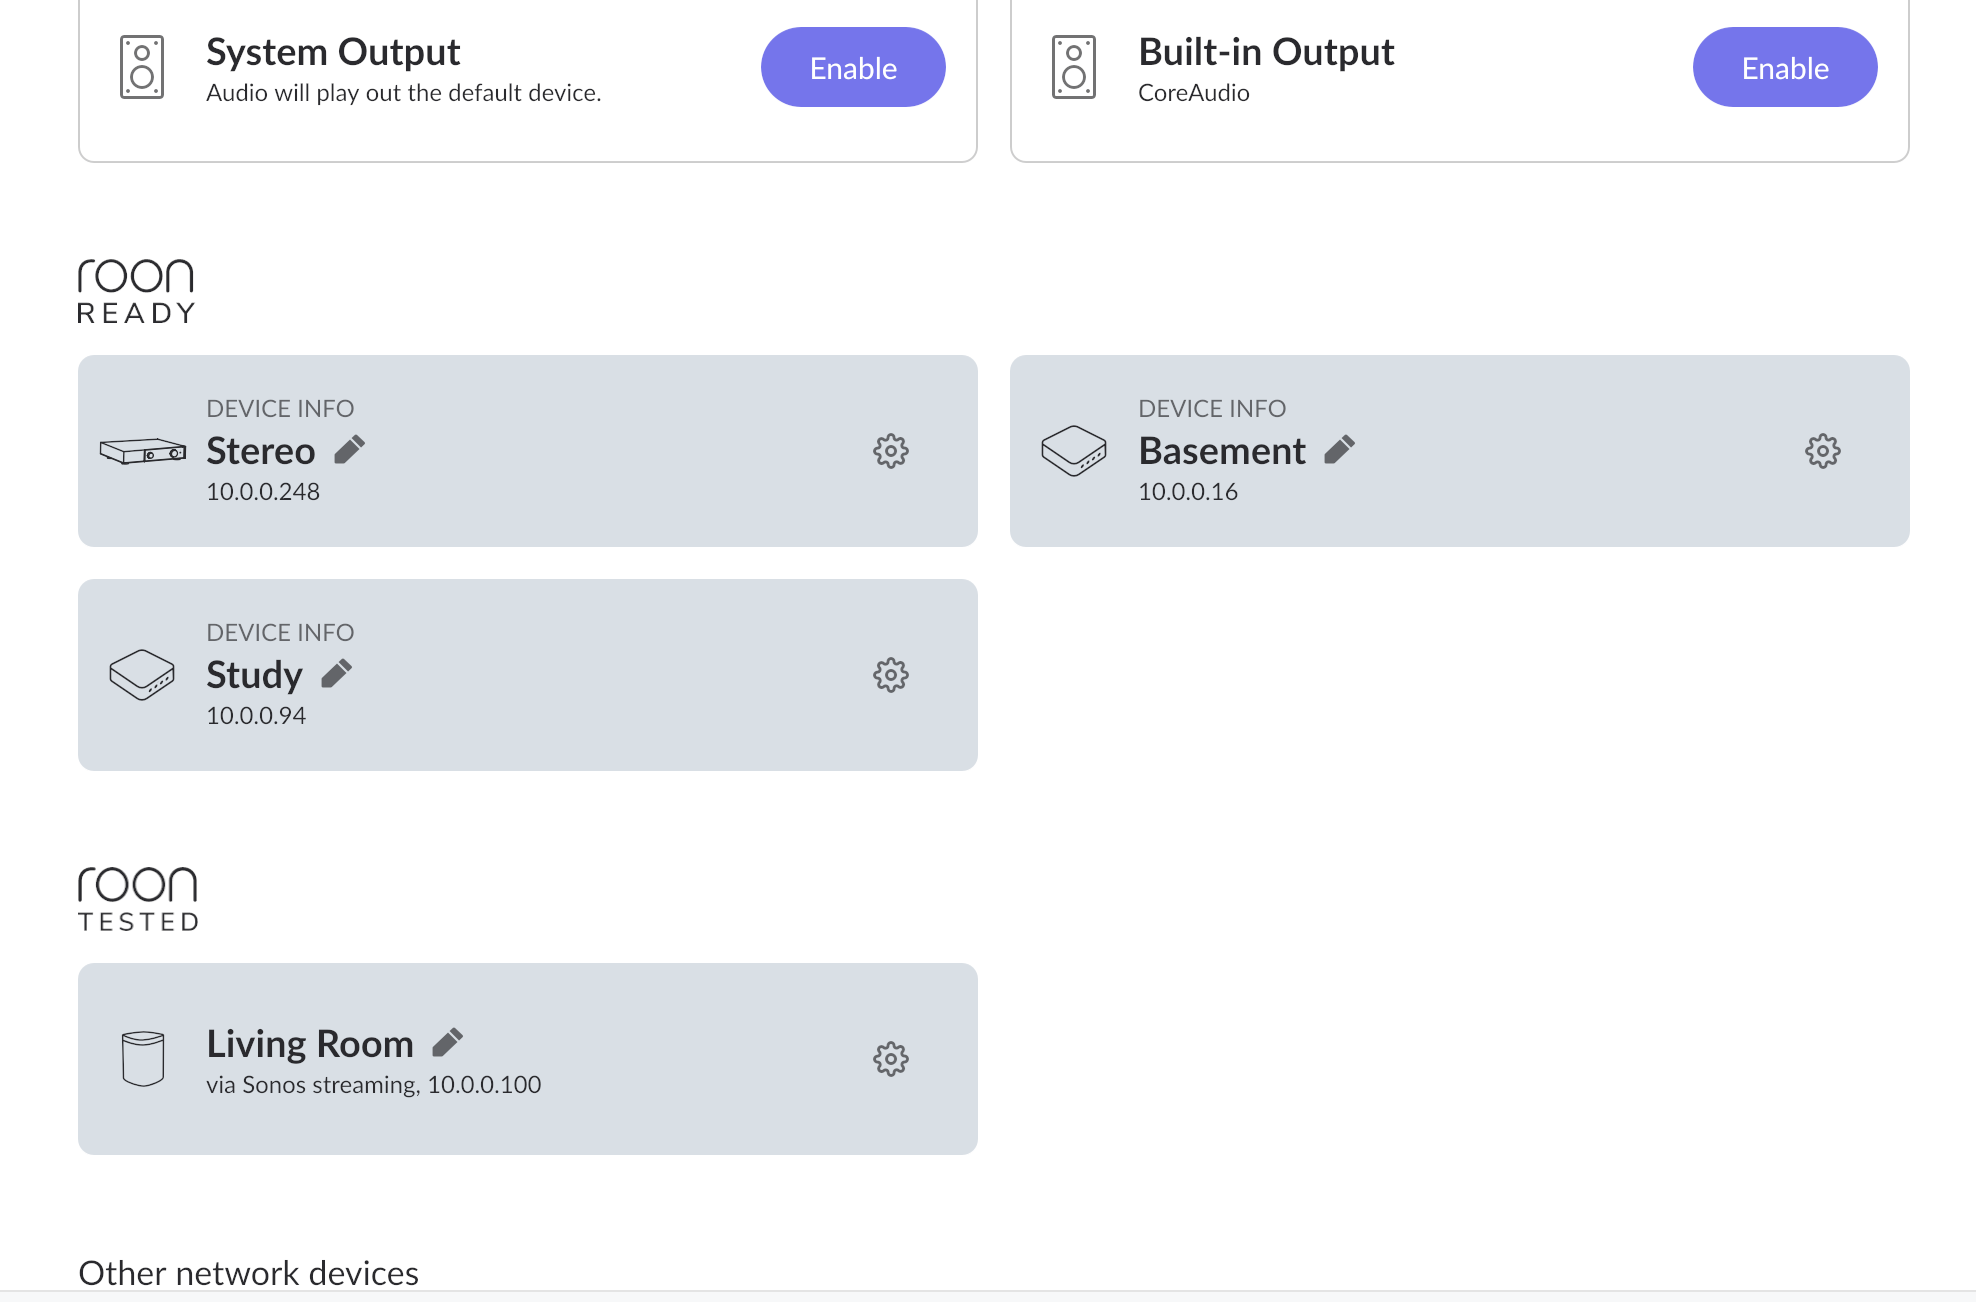
Task: Edit the Study zone name pencil
Action: [336, 674]
